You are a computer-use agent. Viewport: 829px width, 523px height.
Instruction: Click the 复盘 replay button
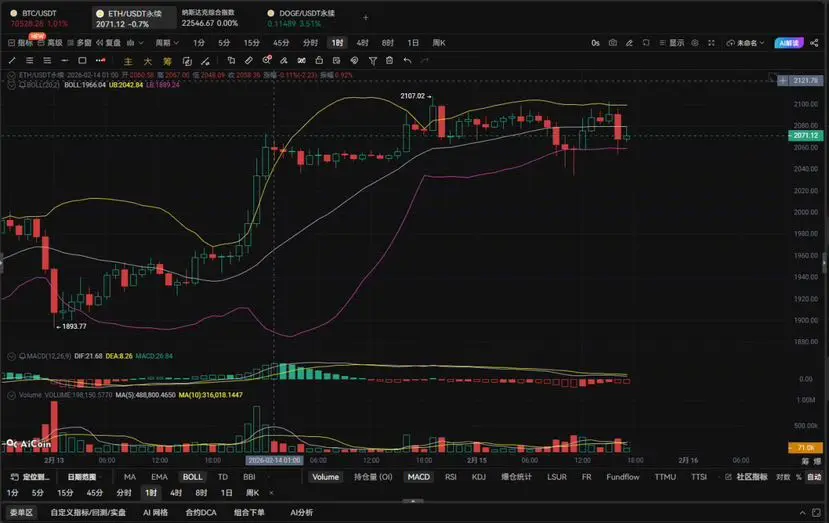point(108,43)
